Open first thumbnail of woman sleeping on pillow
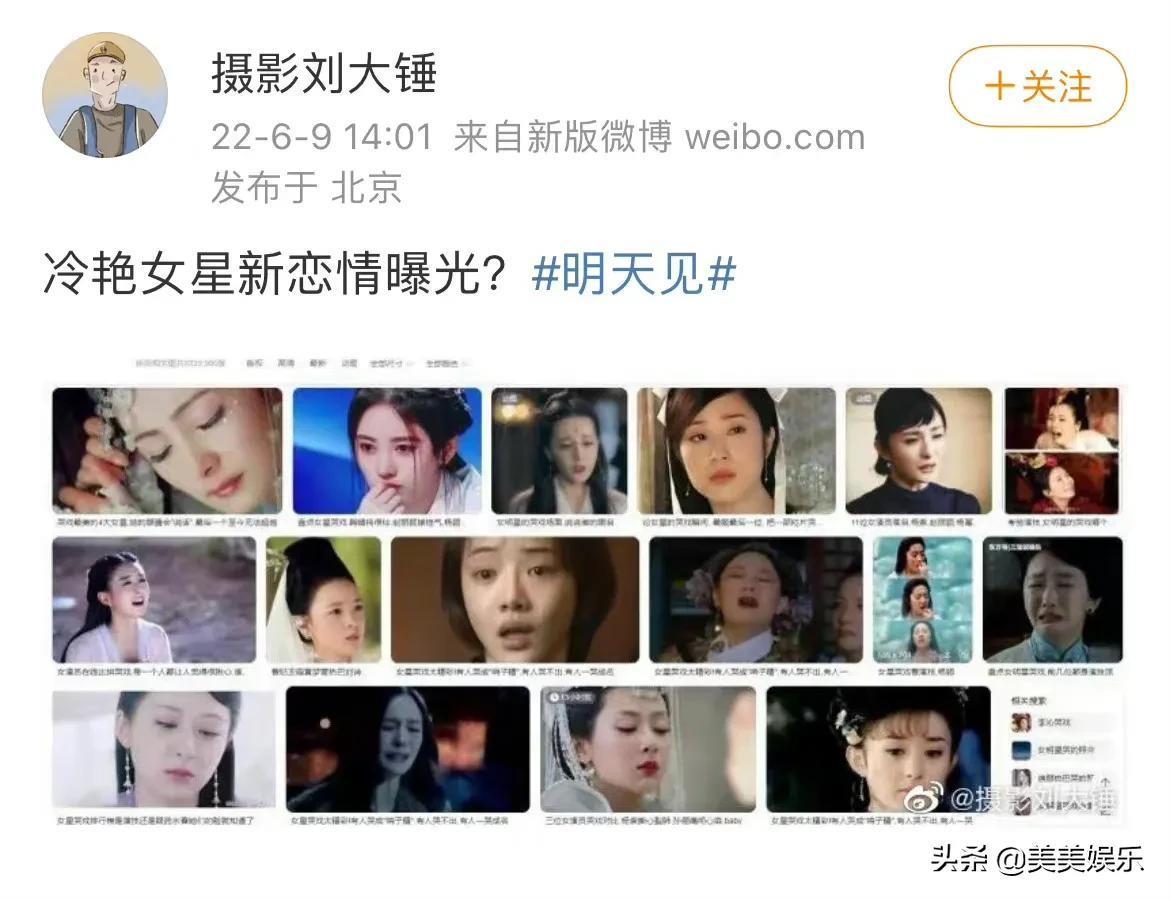The height and width of the screenshot is (899, 1170). pyautogui.click(x=167, y=451)
